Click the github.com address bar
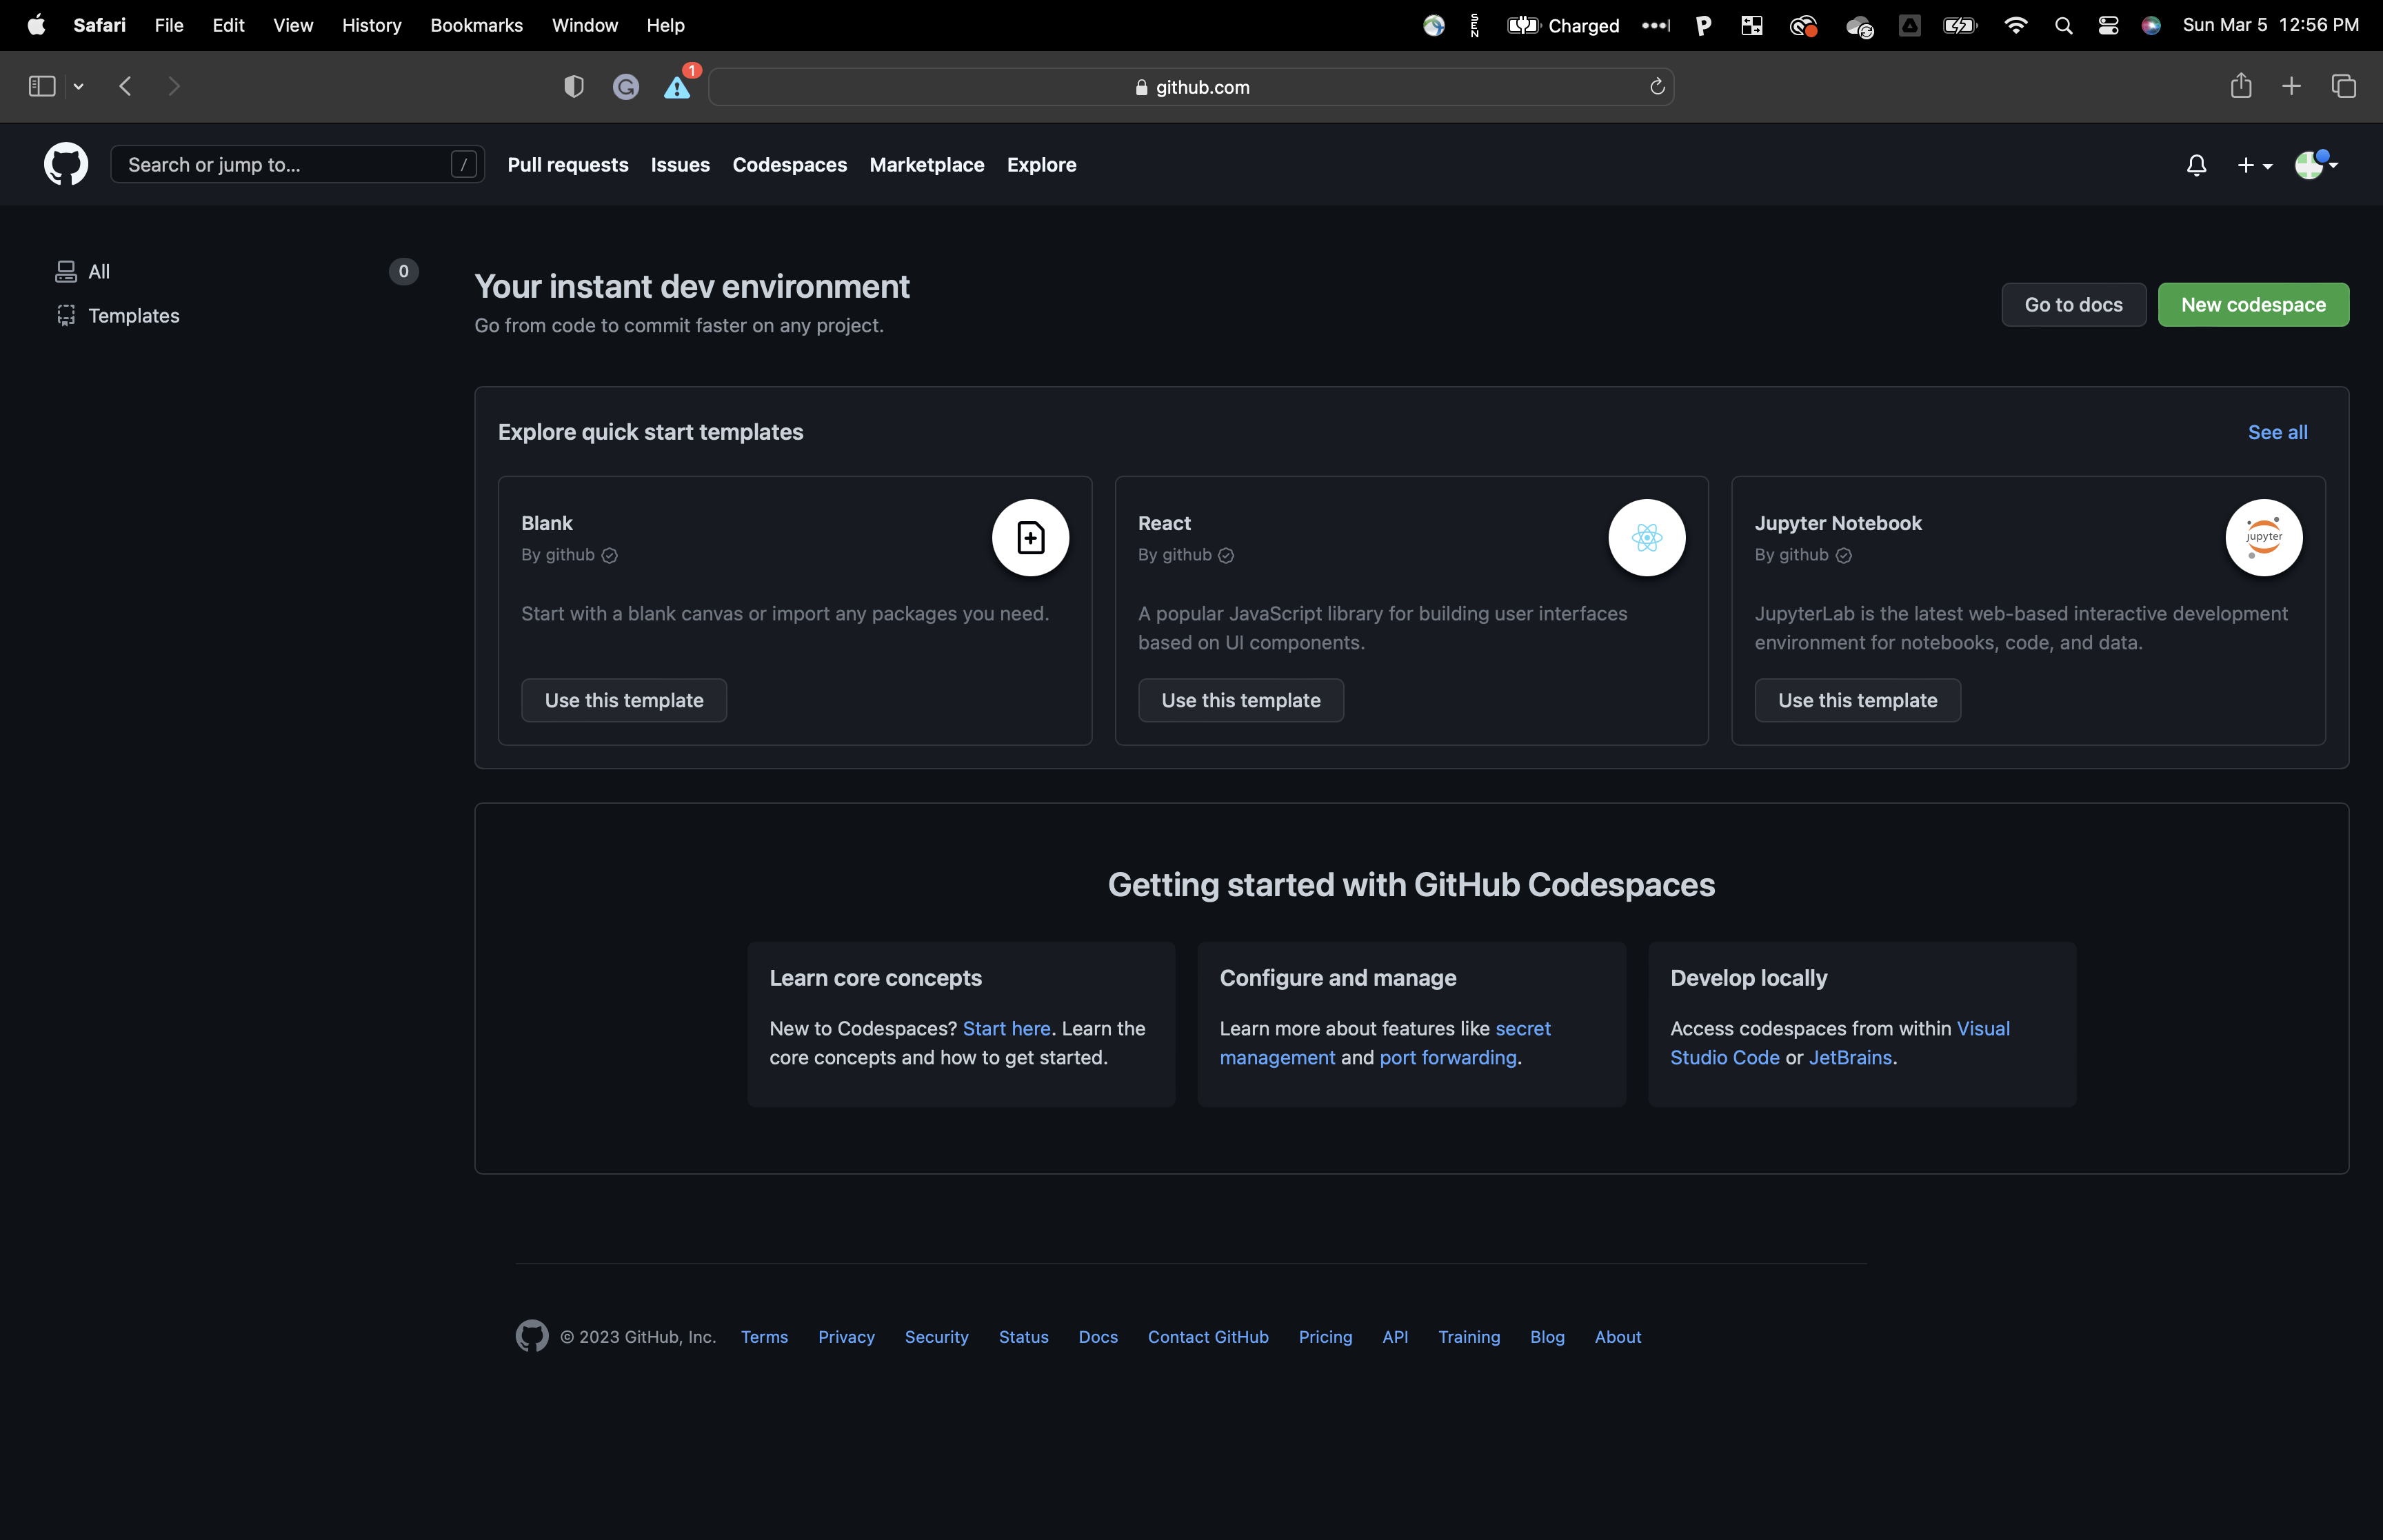Viewport: 2383px width, 1540px height. 1191,87
